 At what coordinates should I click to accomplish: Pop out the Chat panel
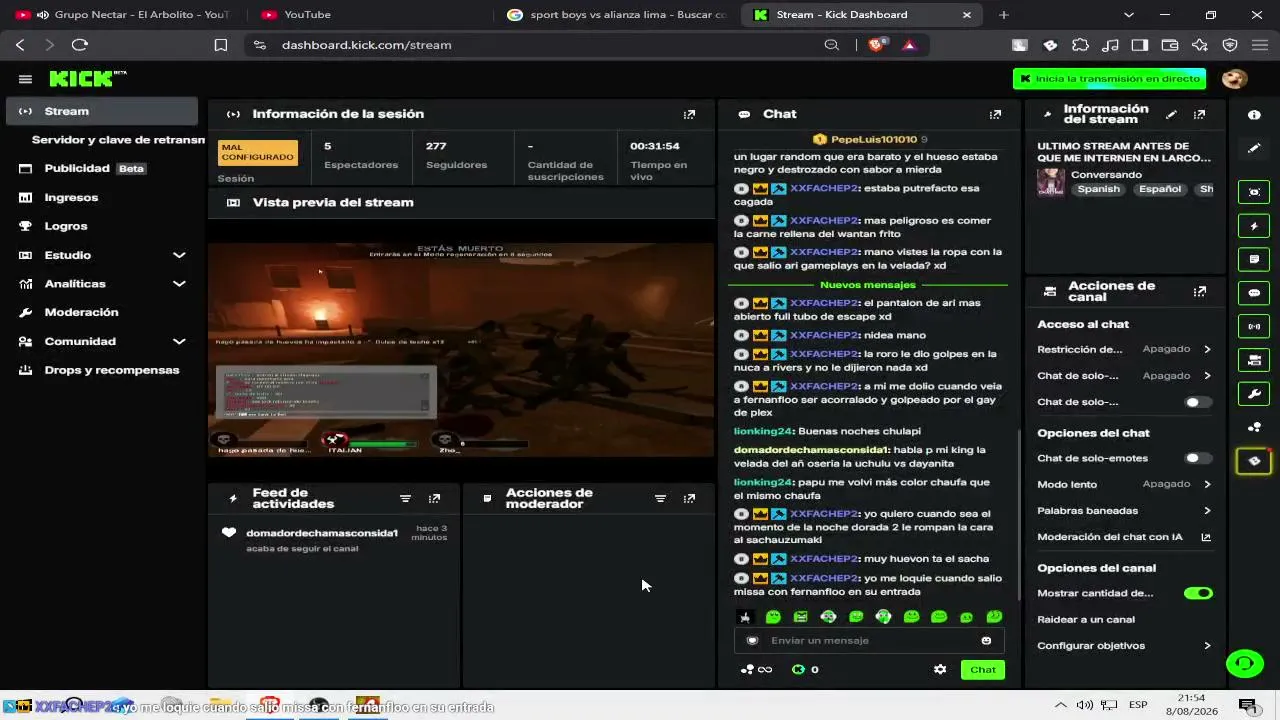995,114
